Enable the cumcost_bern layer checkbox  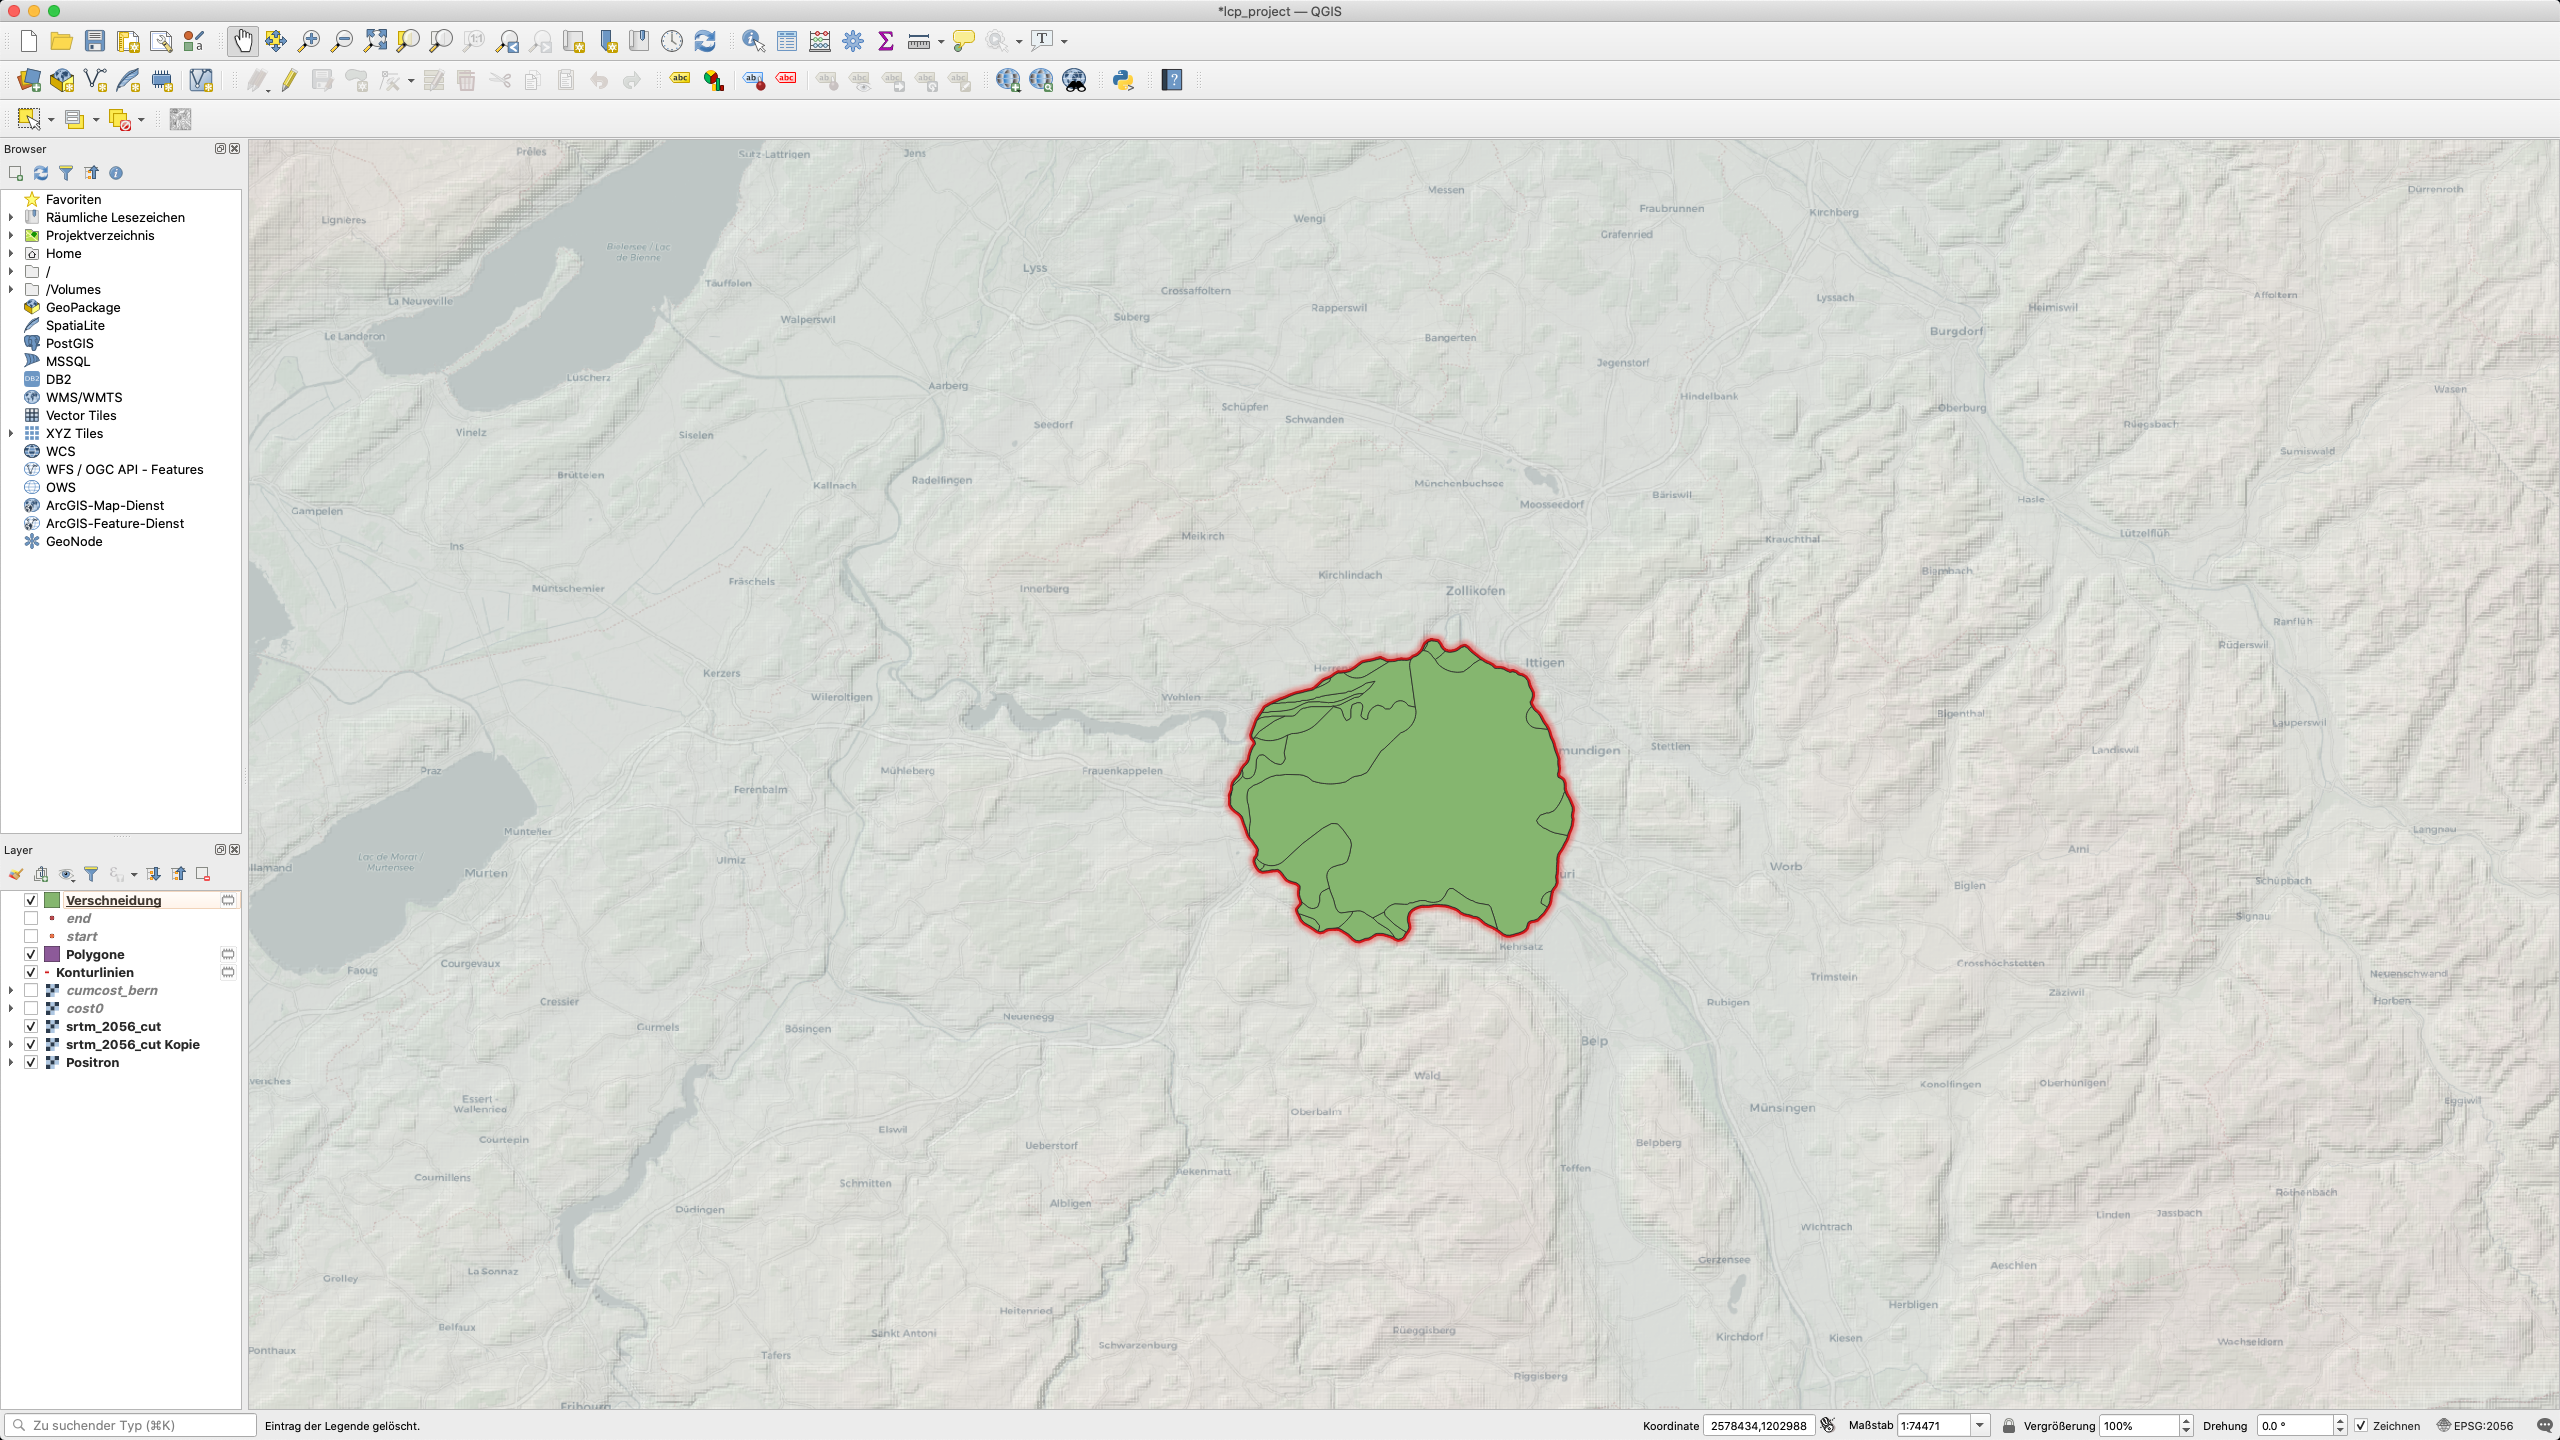31,990
